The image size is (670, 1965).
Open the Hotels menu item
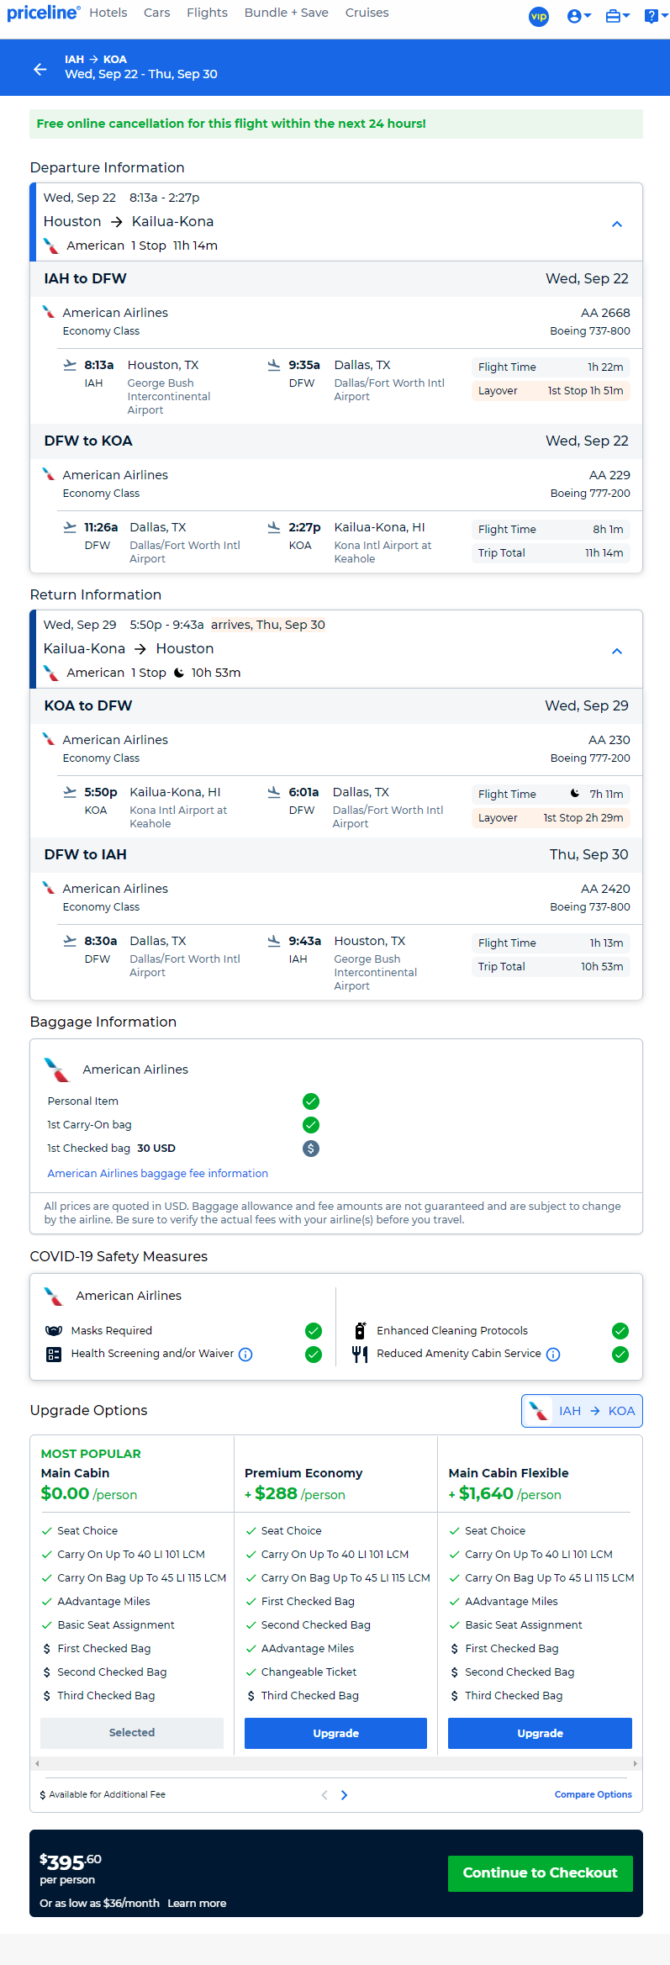click(x=108, y=13)
